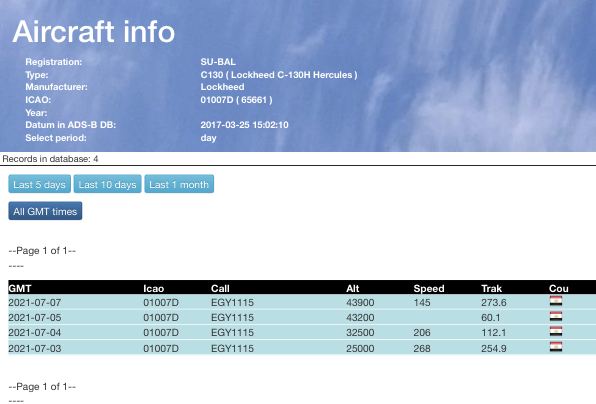Click the Icao column header
Screen dimensions: 596x404
pos(154,288)
